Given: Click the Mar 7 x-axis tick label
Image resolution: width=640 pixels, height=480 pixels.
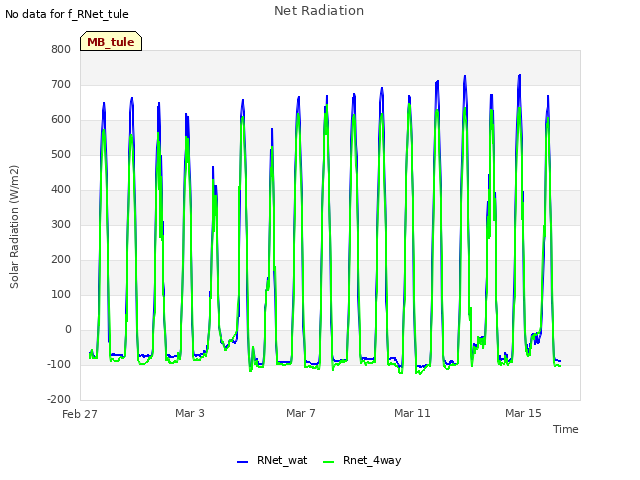Looking at the screenshot, I should [301, 413].
